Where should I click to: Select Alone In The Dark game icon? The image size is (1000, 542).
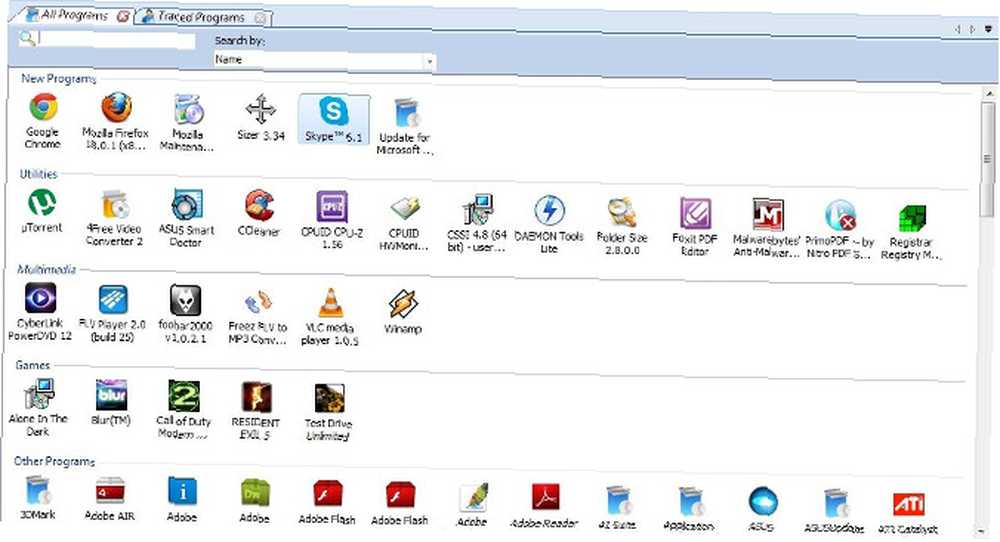pos(40,395)
